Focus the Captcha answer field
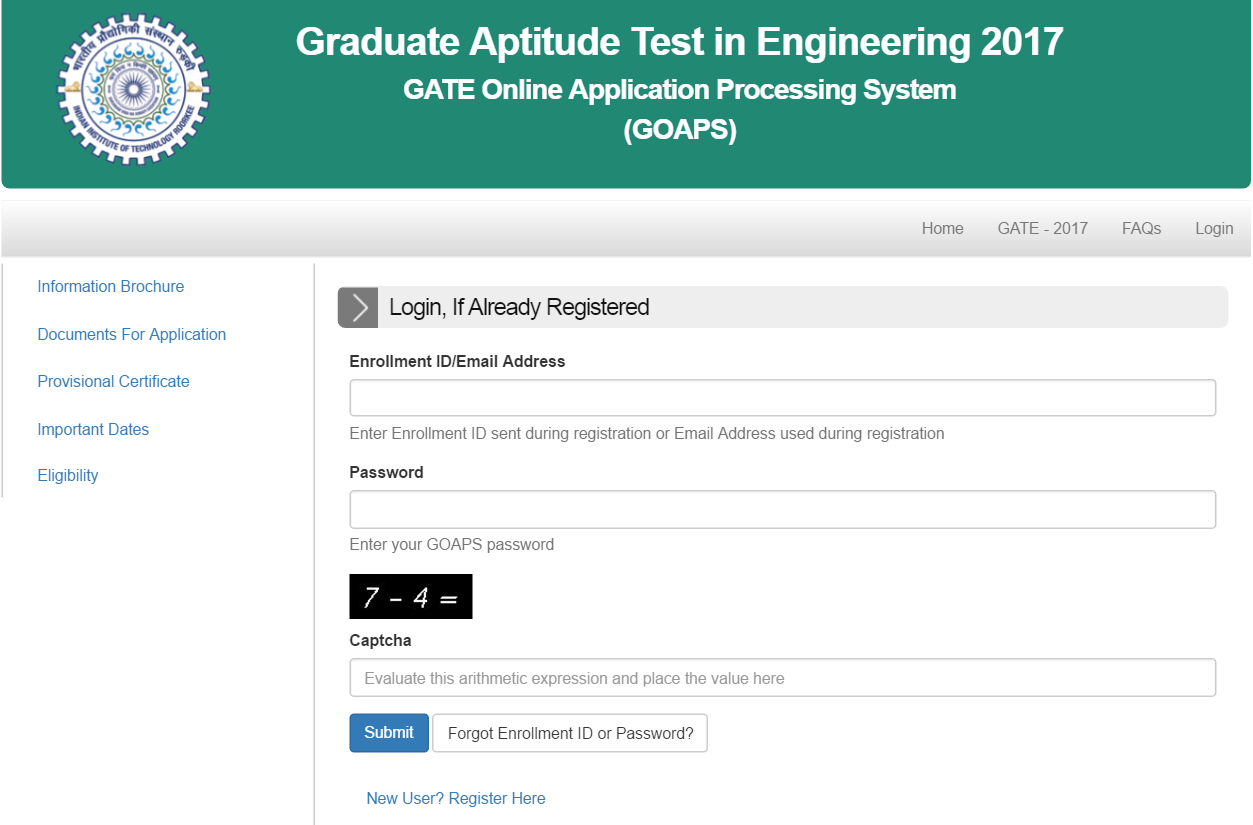The width and height of the screenshot is (1253, 825). click(x=782, y=677)
